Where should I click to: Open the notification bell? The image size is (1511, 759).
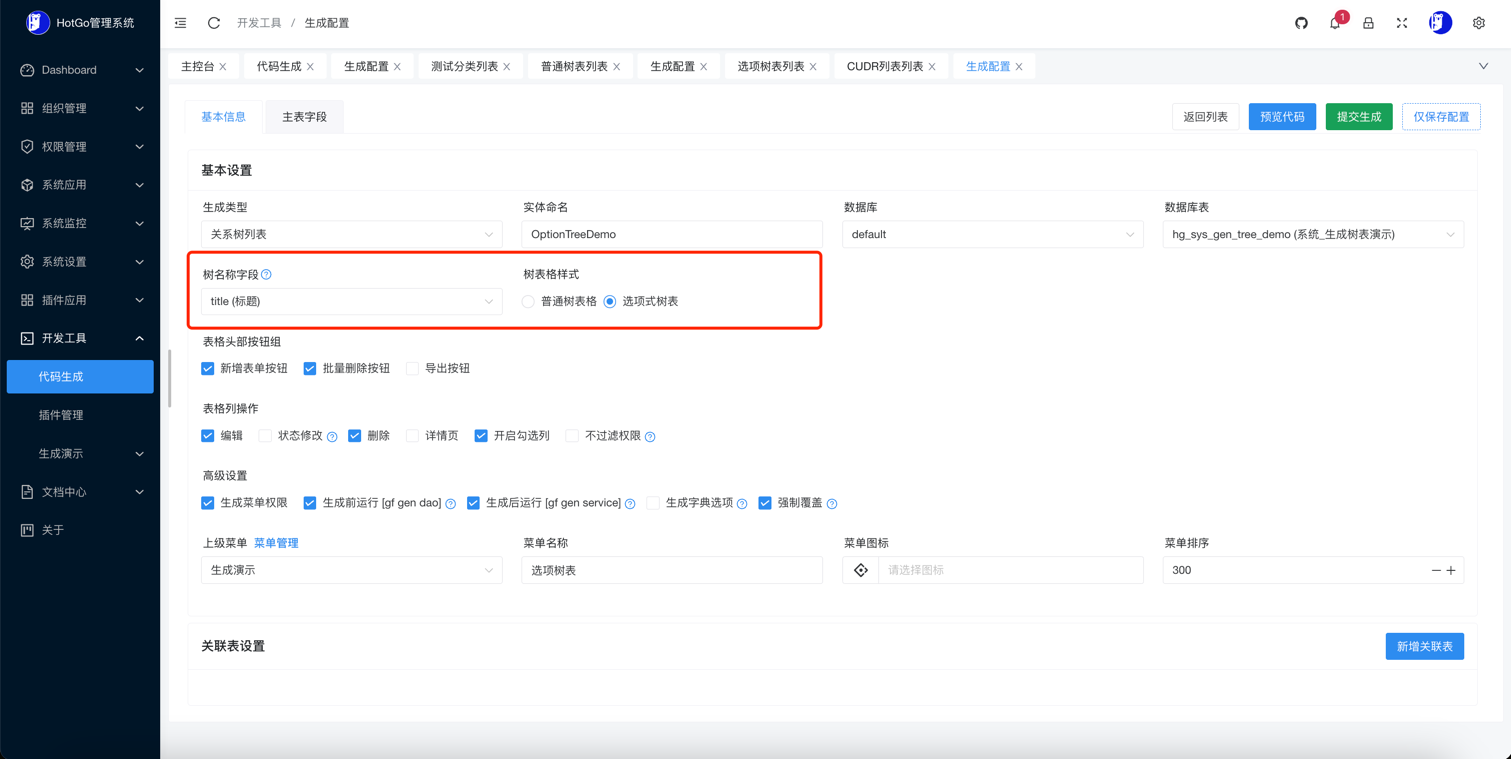click(1335, 23)
